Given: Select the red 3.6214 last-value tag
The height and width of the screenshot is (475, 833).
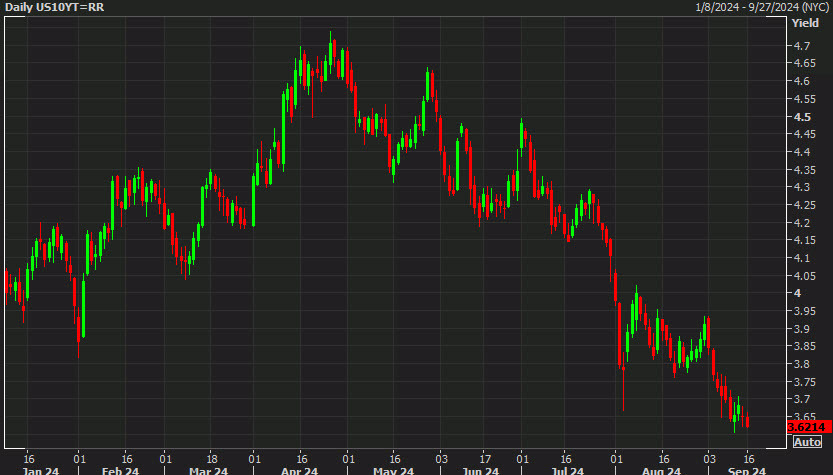Looking at the screenshot, I should tap(809, 427).
